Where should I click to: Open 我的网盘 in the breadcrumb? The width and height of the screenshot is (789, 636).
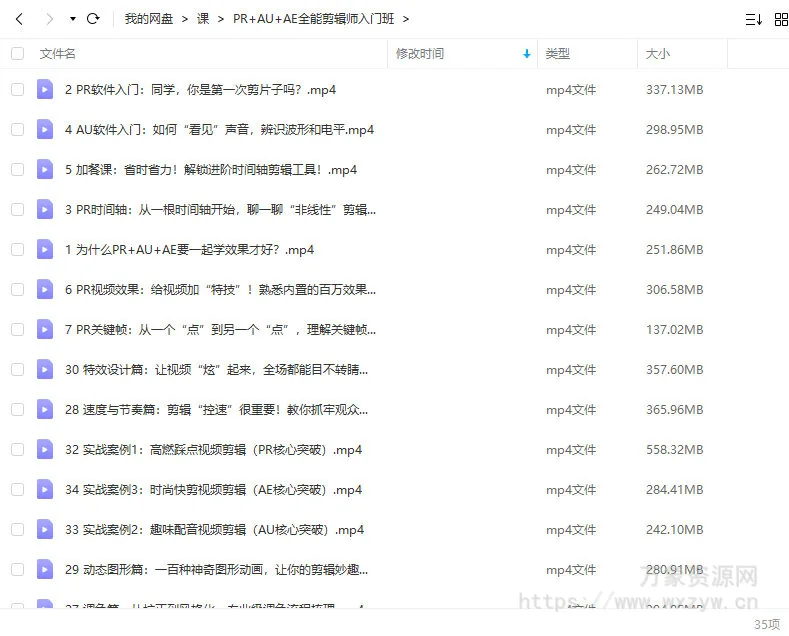[148, 19]
